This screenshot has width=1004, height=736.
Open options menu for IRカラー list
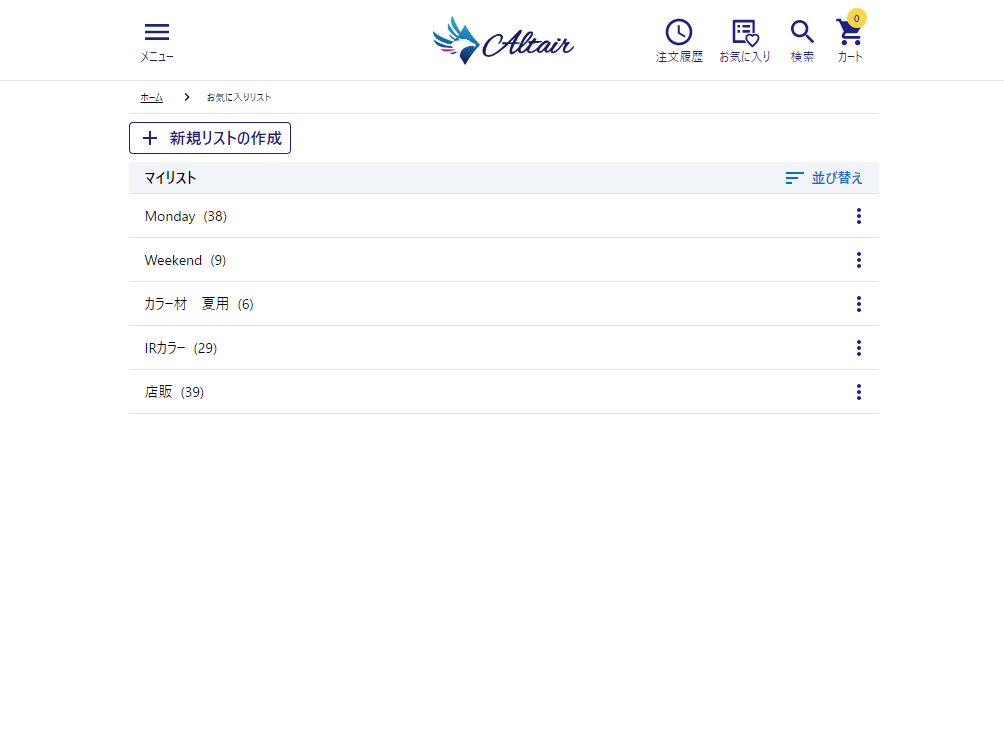[859, 348]
